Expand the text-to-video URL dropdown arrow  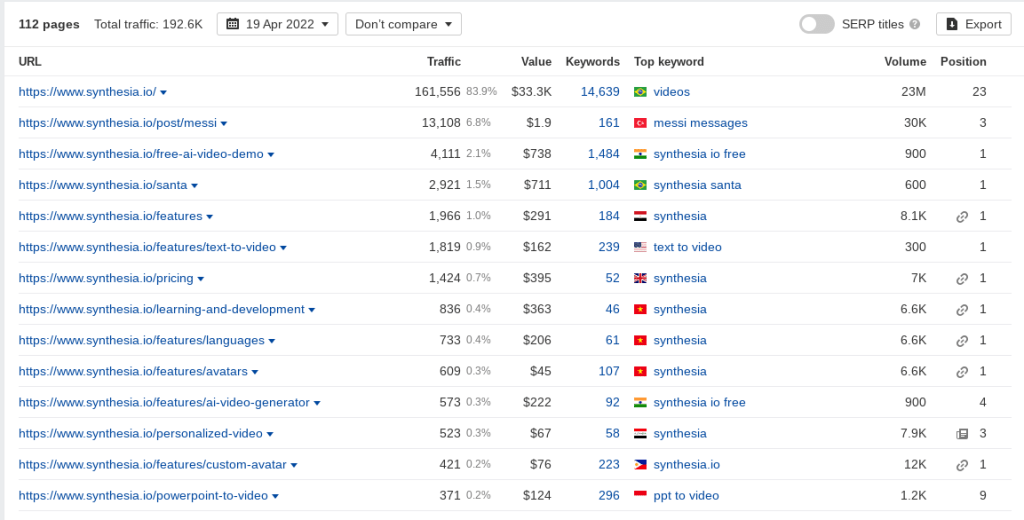click(x=283, y=248)
